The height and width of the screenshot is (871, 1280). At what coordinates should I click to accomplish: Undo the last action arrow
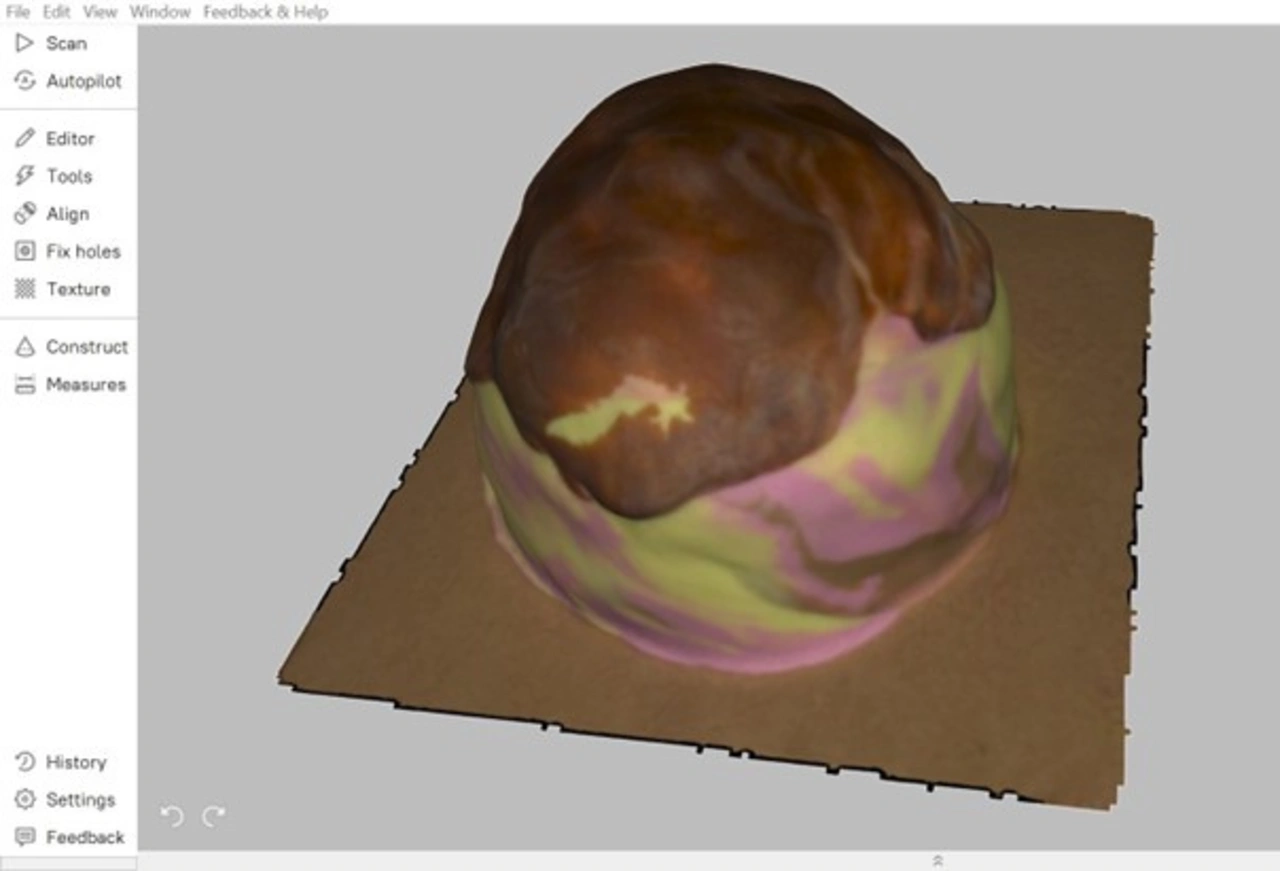tap(172, 817)
